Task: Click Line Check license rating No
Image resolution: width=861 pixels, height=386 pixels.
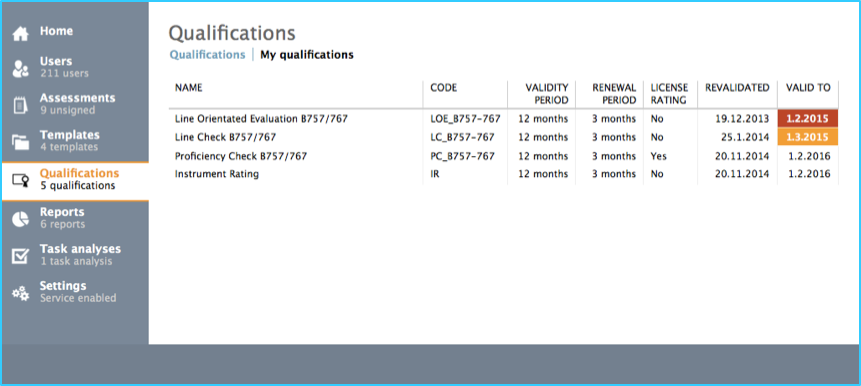Action: point(657,137)
